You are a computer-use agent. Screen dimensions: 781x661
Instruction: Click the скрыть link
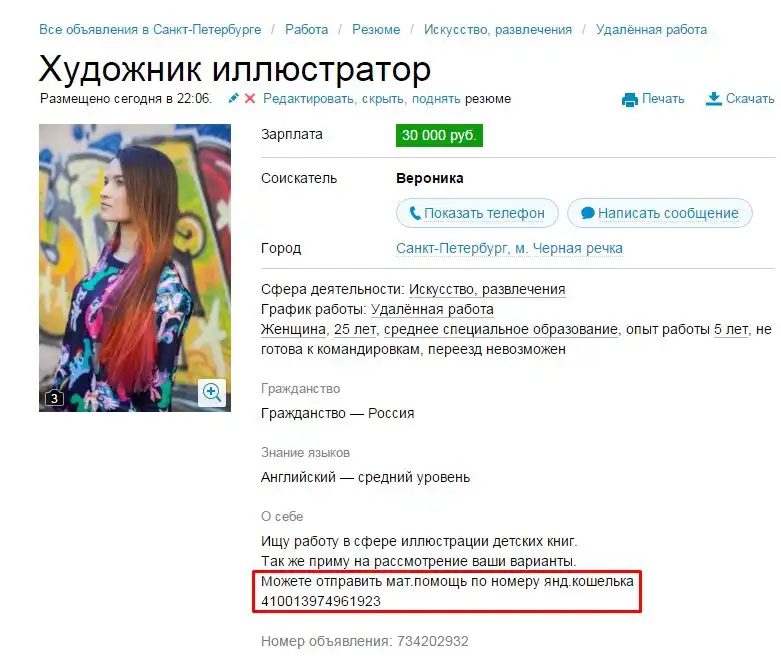(x=384, y=99)
